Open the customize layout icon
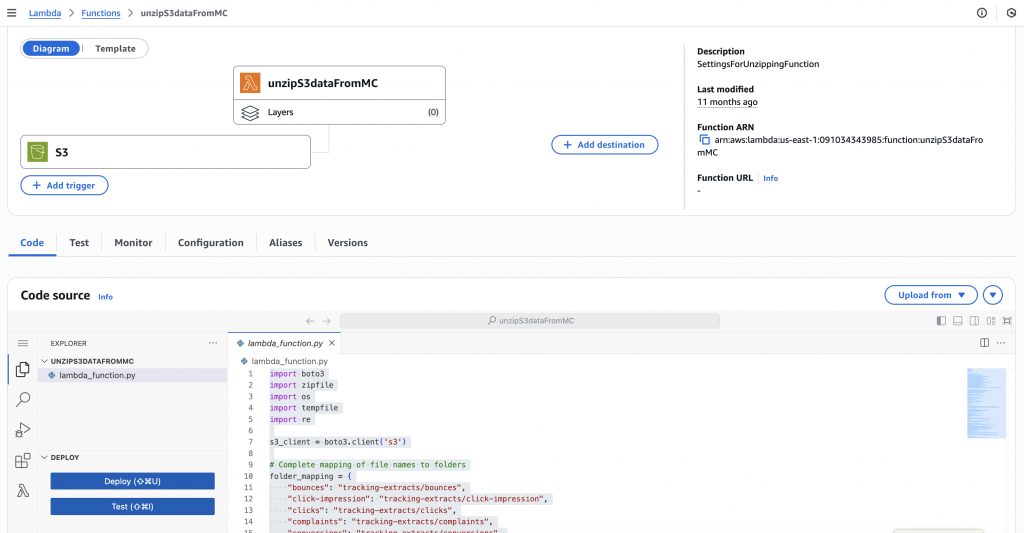This screenshot has width=1024, height=533. coord(991,321)
